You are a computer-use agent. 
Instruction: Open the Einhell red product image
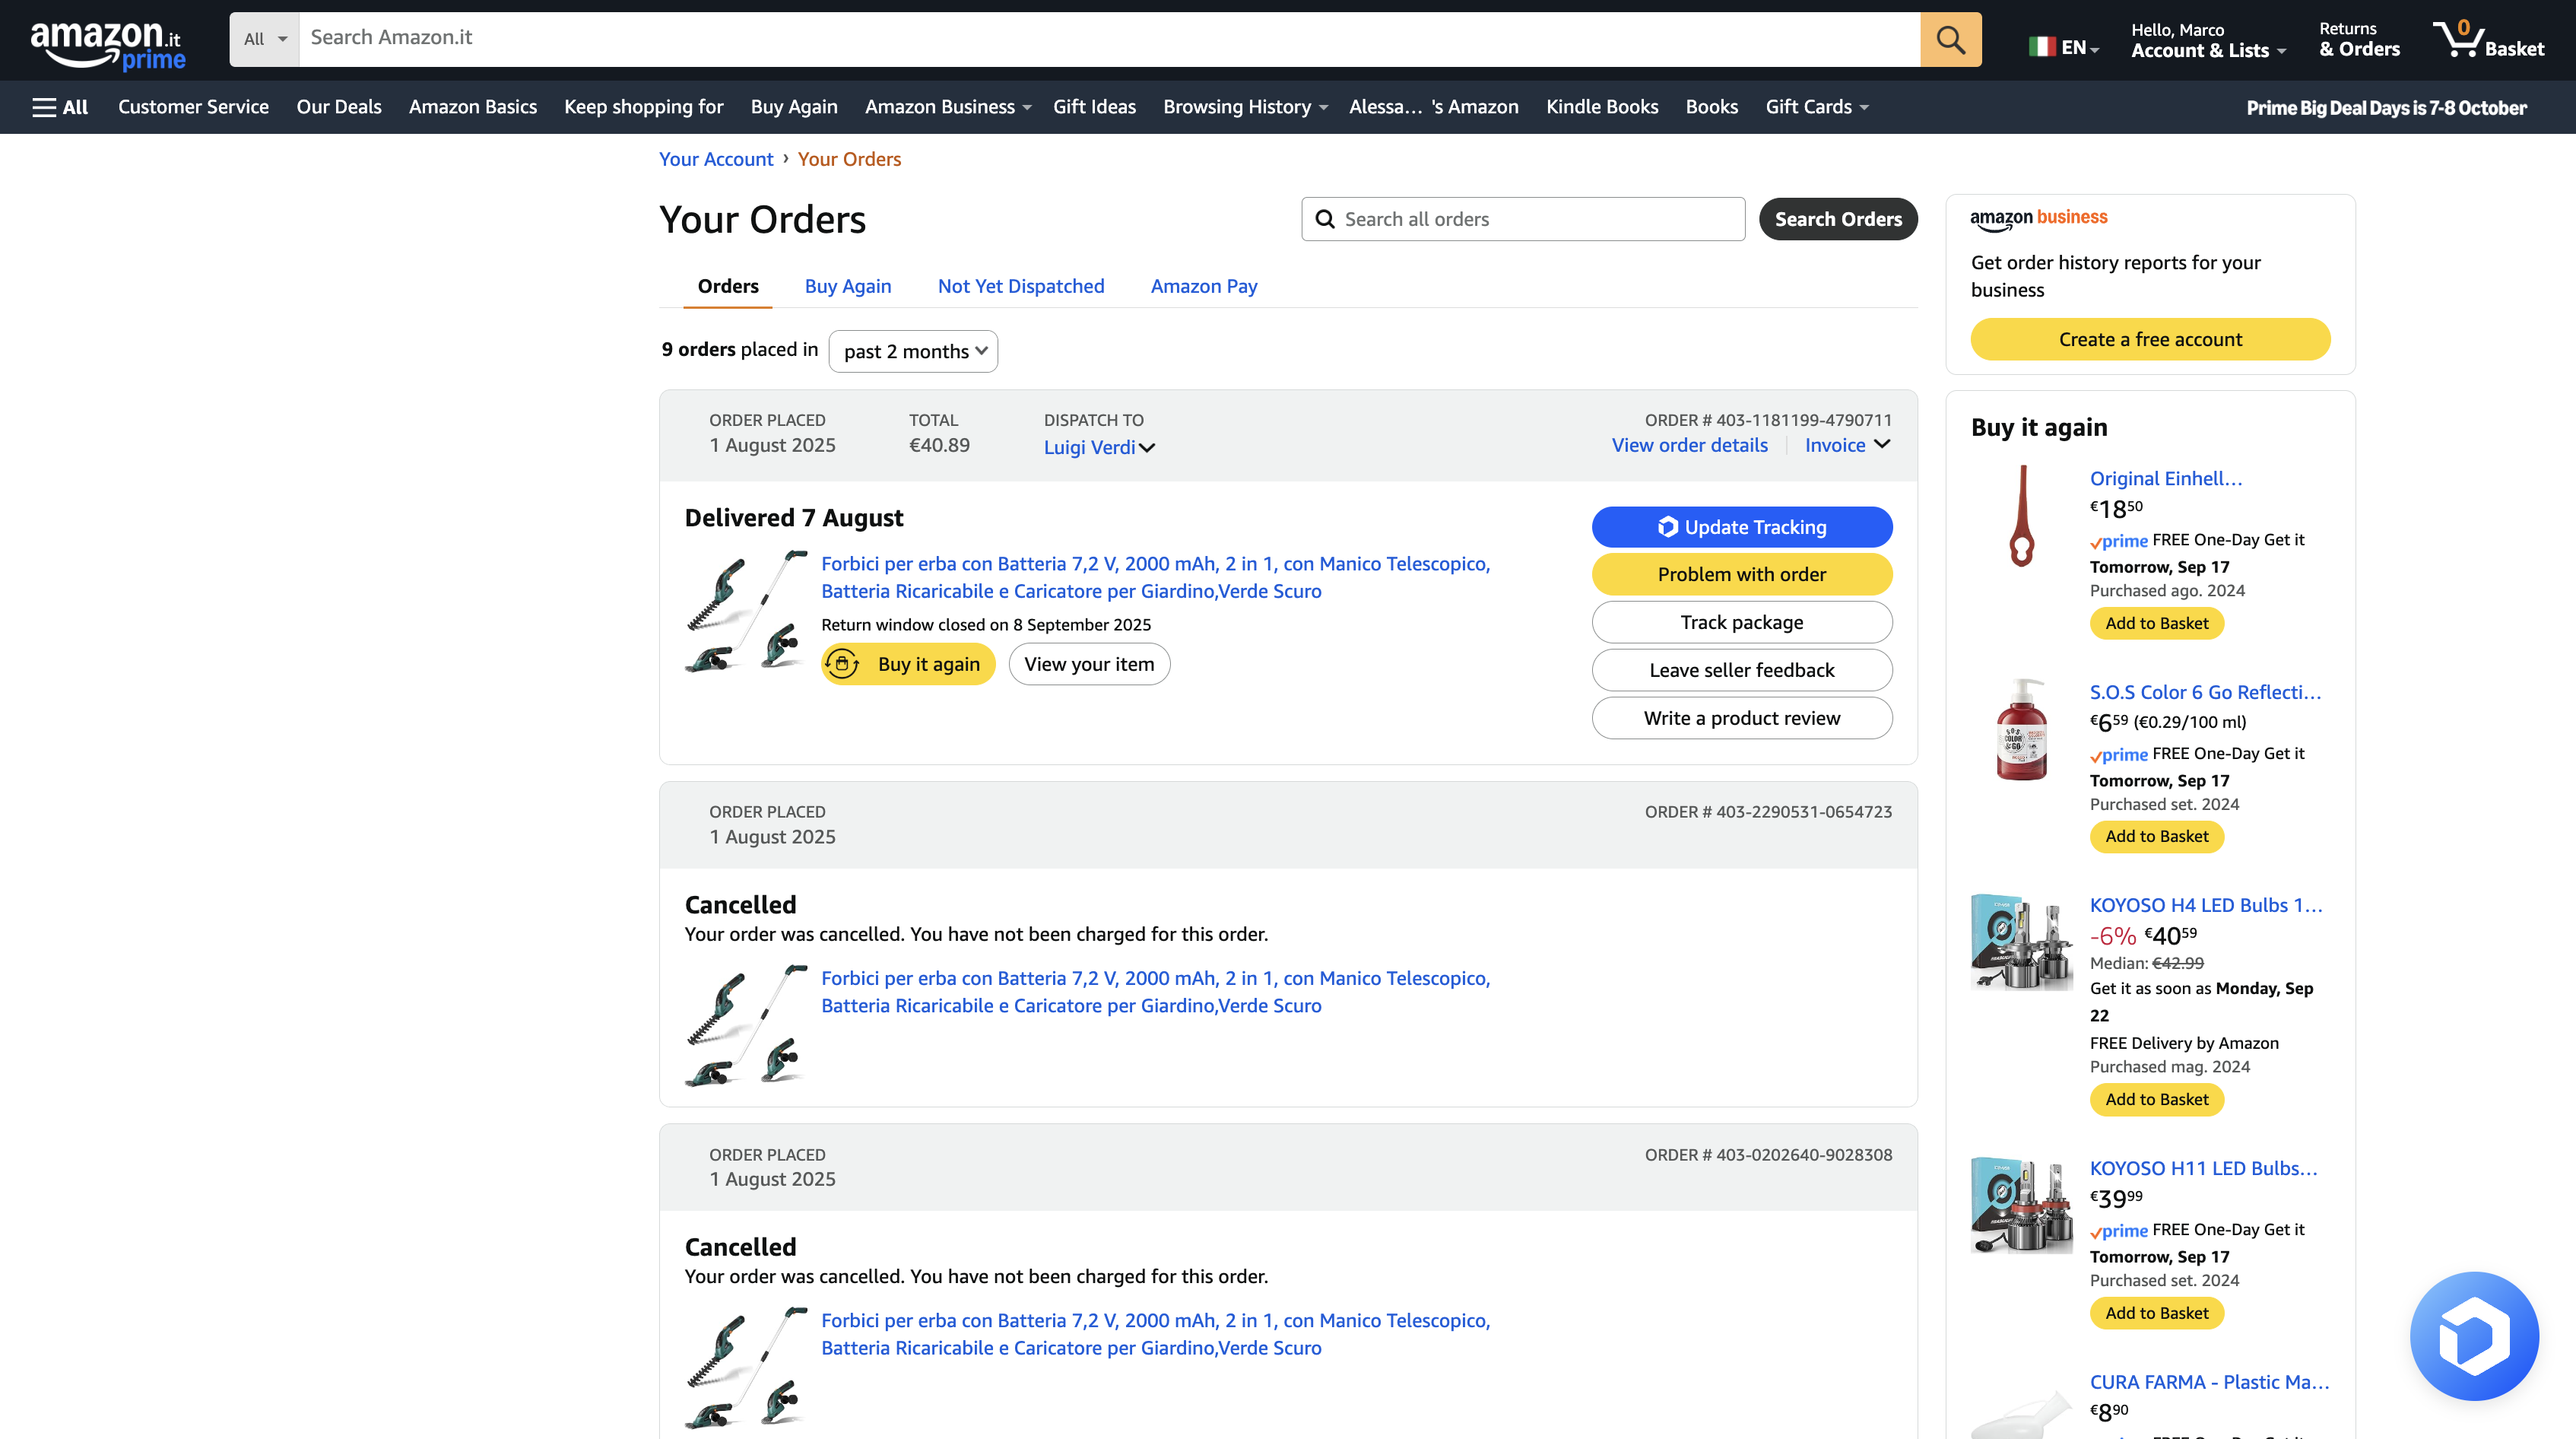[2021, 516]
